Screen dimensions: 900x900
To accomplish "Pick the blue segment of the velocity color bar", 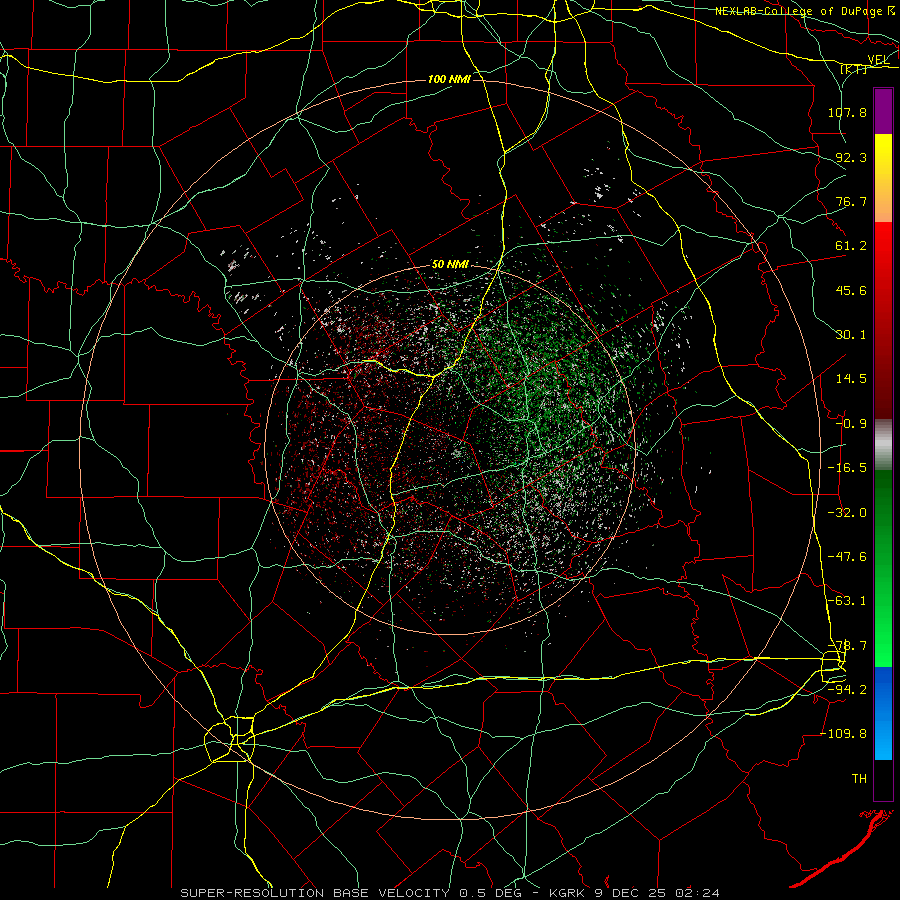I will click(x=883, y=713).
